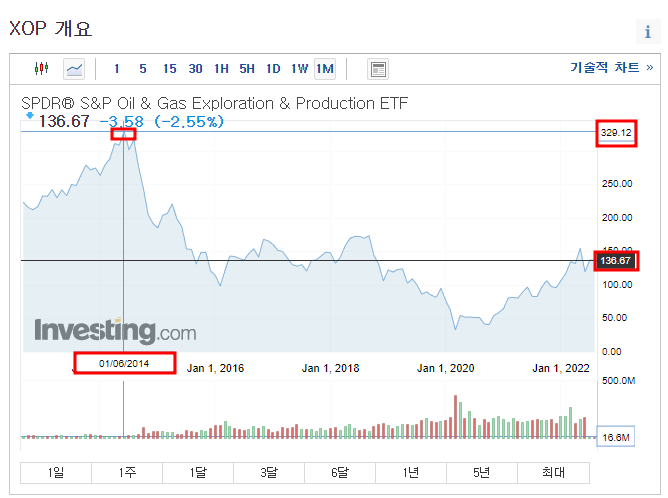Click the -3.58 (-2.55%) change value
The width and height of the screenshot is (668, 498).
click(162, 122)
